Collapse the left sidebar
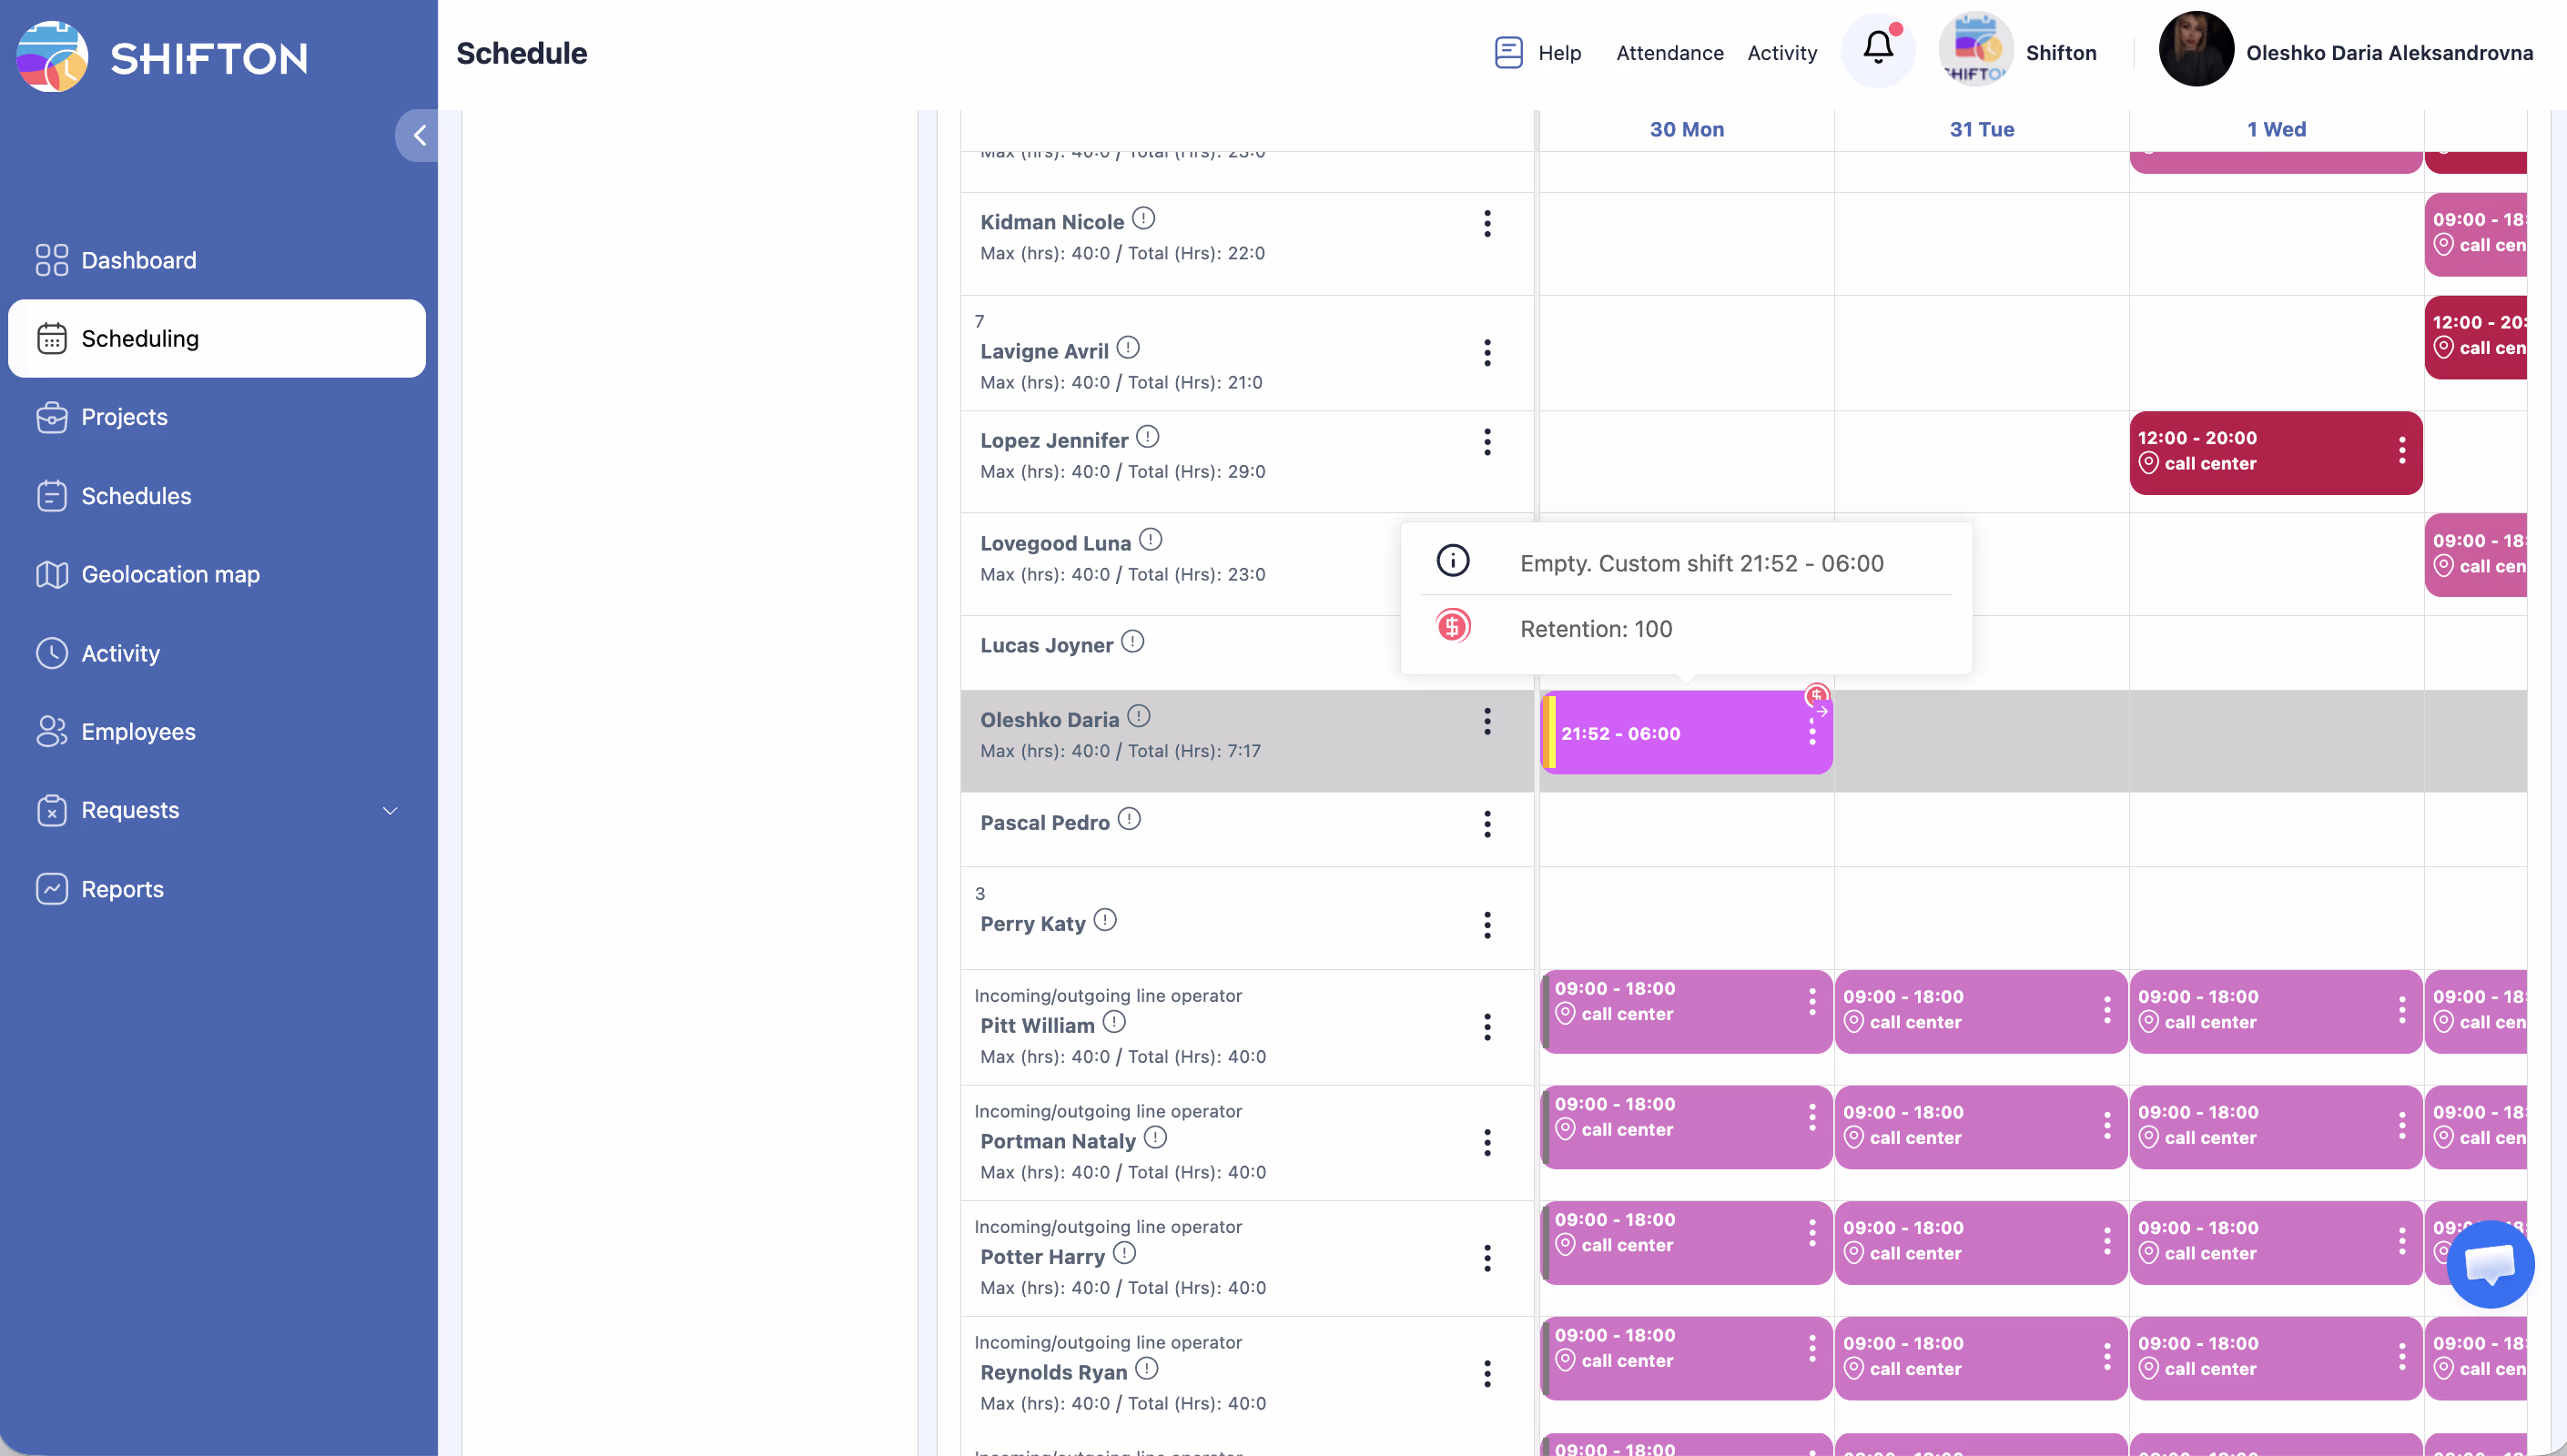This screenshot has height=1456, width=2567. click(x=419, y=135)
